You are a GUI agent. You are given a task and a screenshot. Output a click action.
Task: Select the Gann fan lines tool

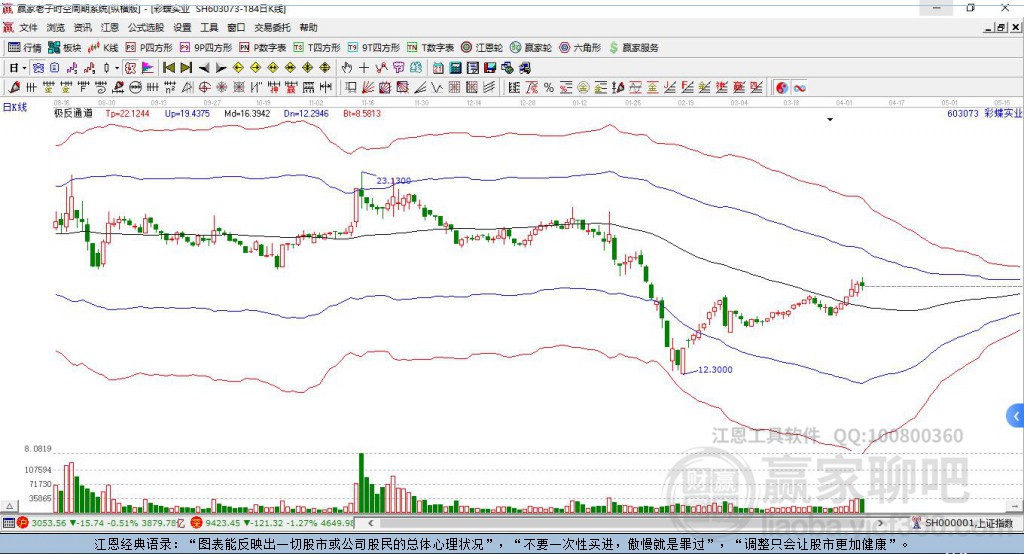coord(368,88)
